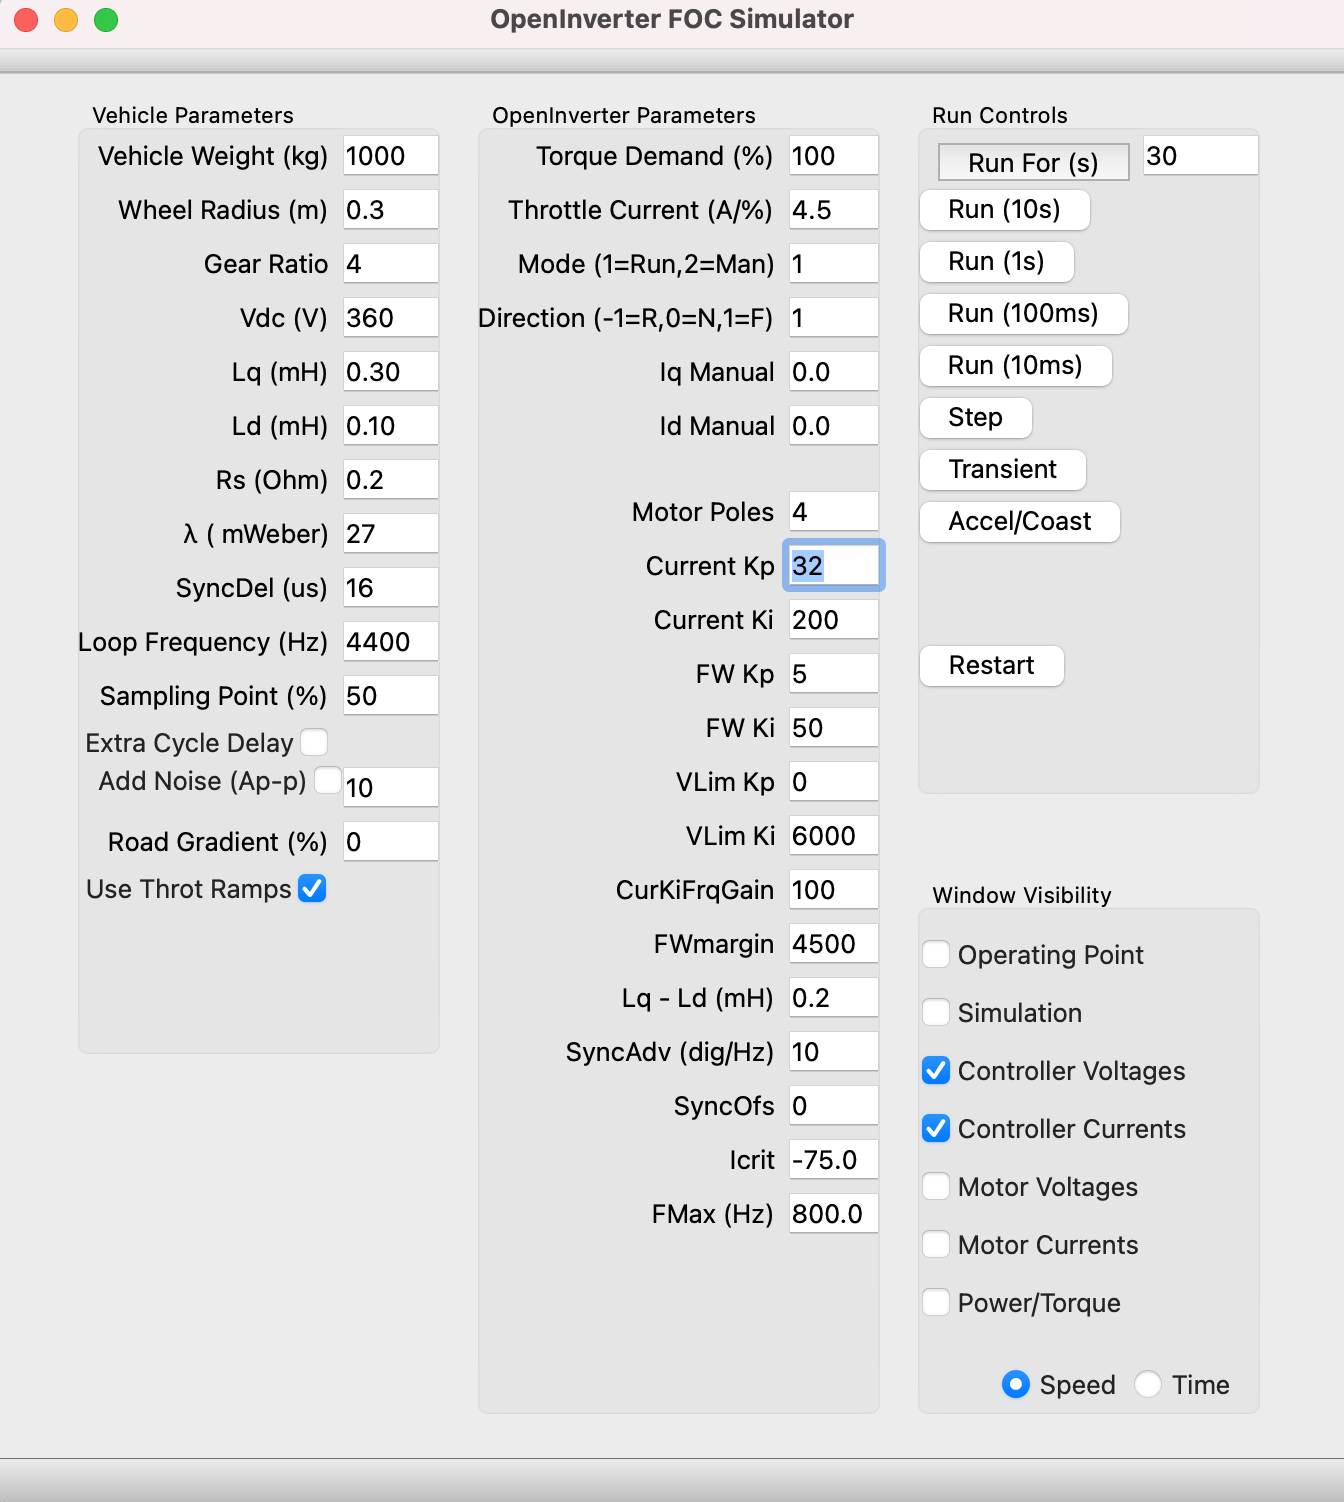The width and height of the screenshot is (1344, 1502).
Task: Show the Operating Point window
Action: 936,954
